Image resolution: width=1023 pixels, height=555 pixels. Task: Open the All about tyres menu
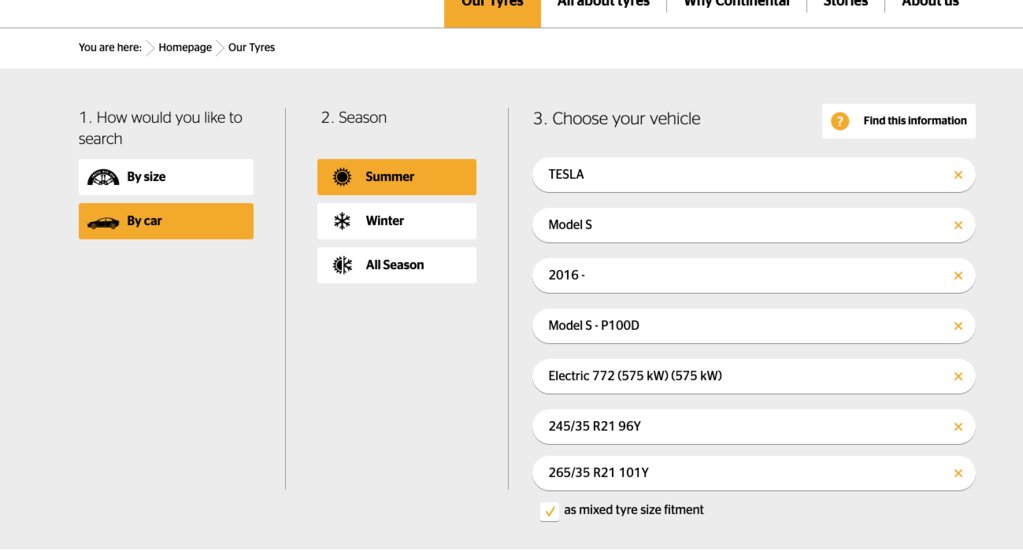pyautogui.click(x=603, y=5)
